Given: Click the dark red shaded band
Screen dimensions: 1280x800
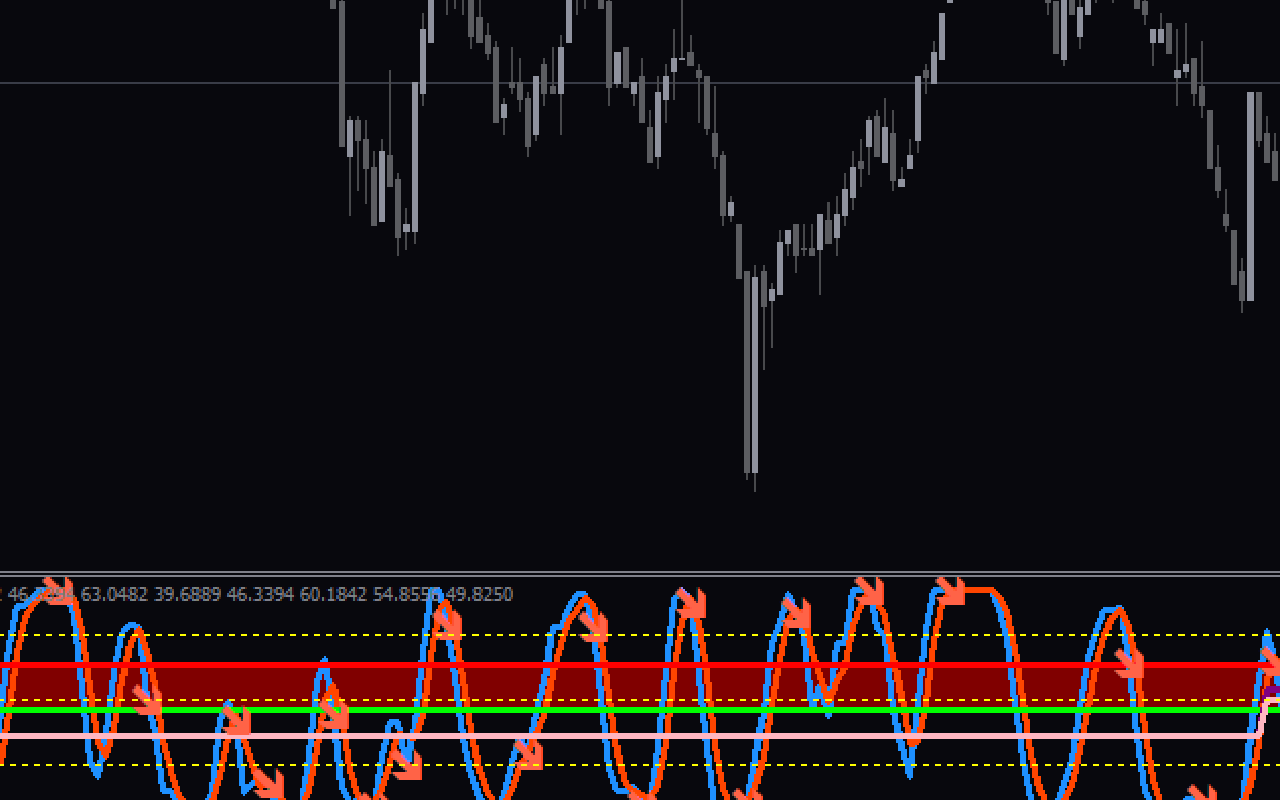Looking at the screenshot, I should (x=640, y=685).
